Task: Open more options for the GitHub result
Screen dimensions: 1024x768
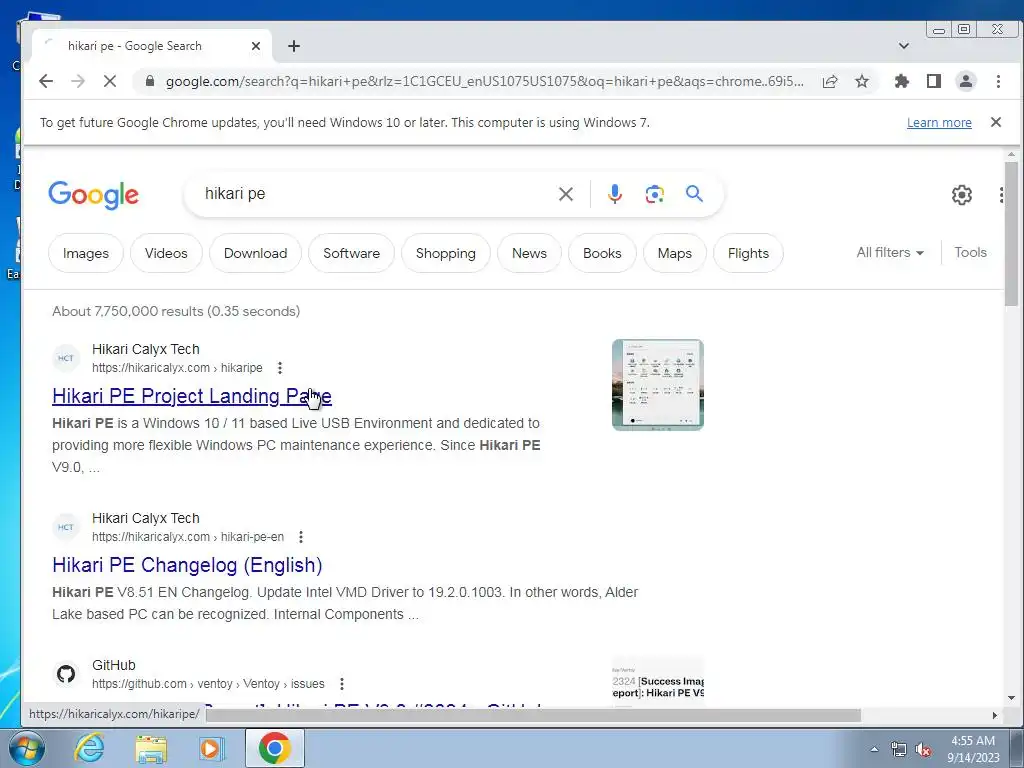Action: point(342,684)
